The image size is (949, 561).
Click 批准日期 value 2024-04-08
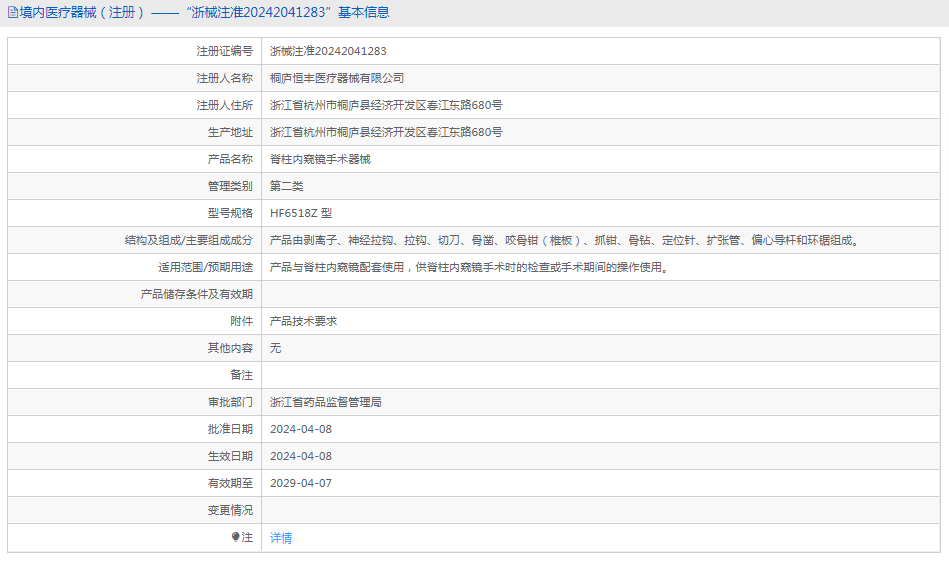point(301,429)
